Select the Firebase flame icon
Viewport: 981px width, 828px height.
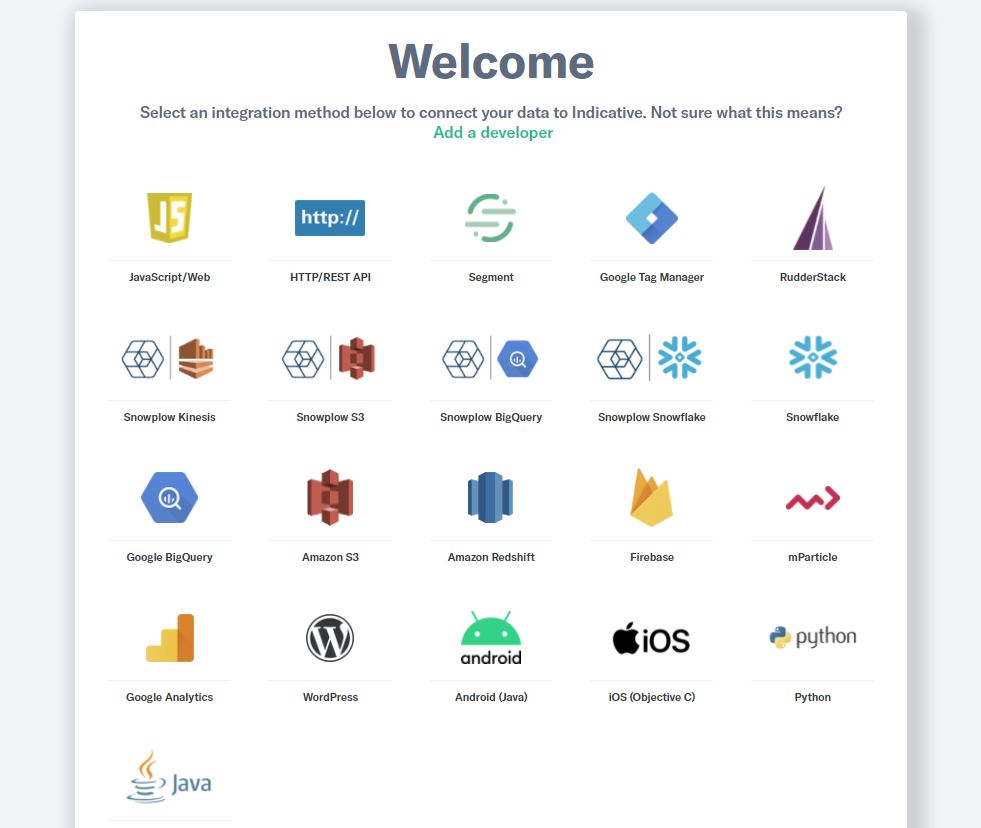coord(651,498)
